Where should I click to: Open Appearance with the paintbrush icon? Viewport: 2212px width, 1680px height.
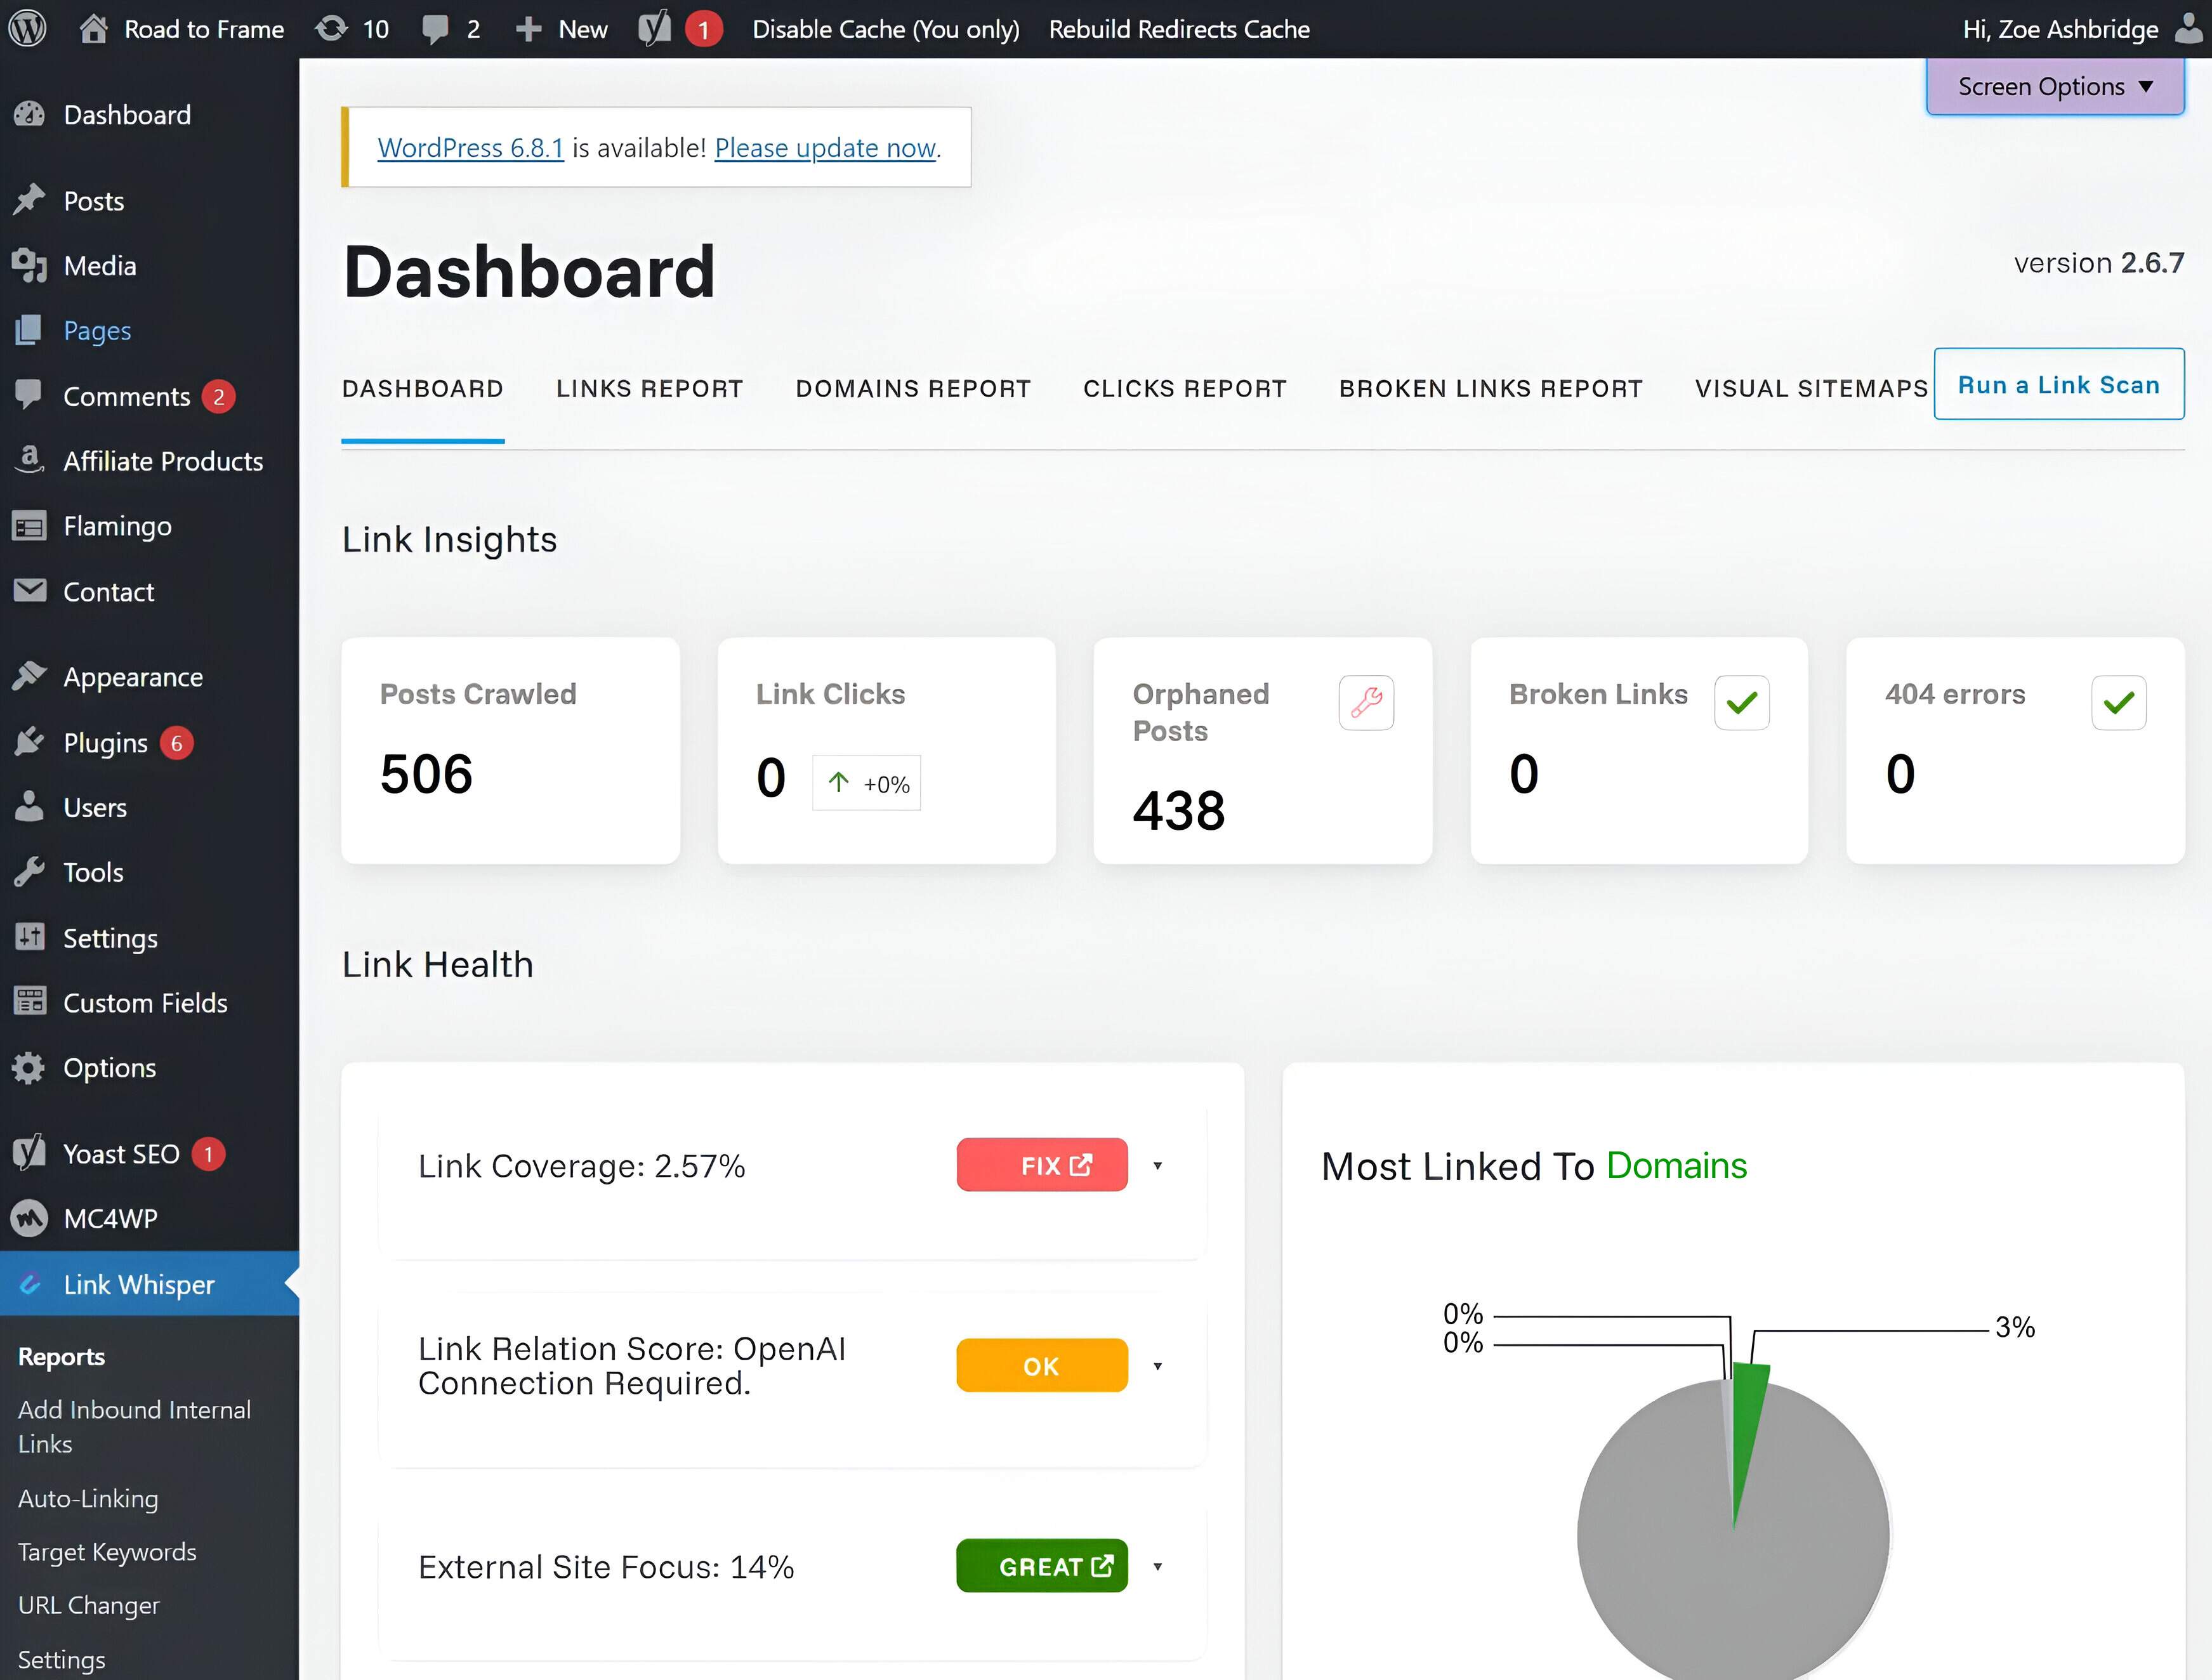click(29, 676)
